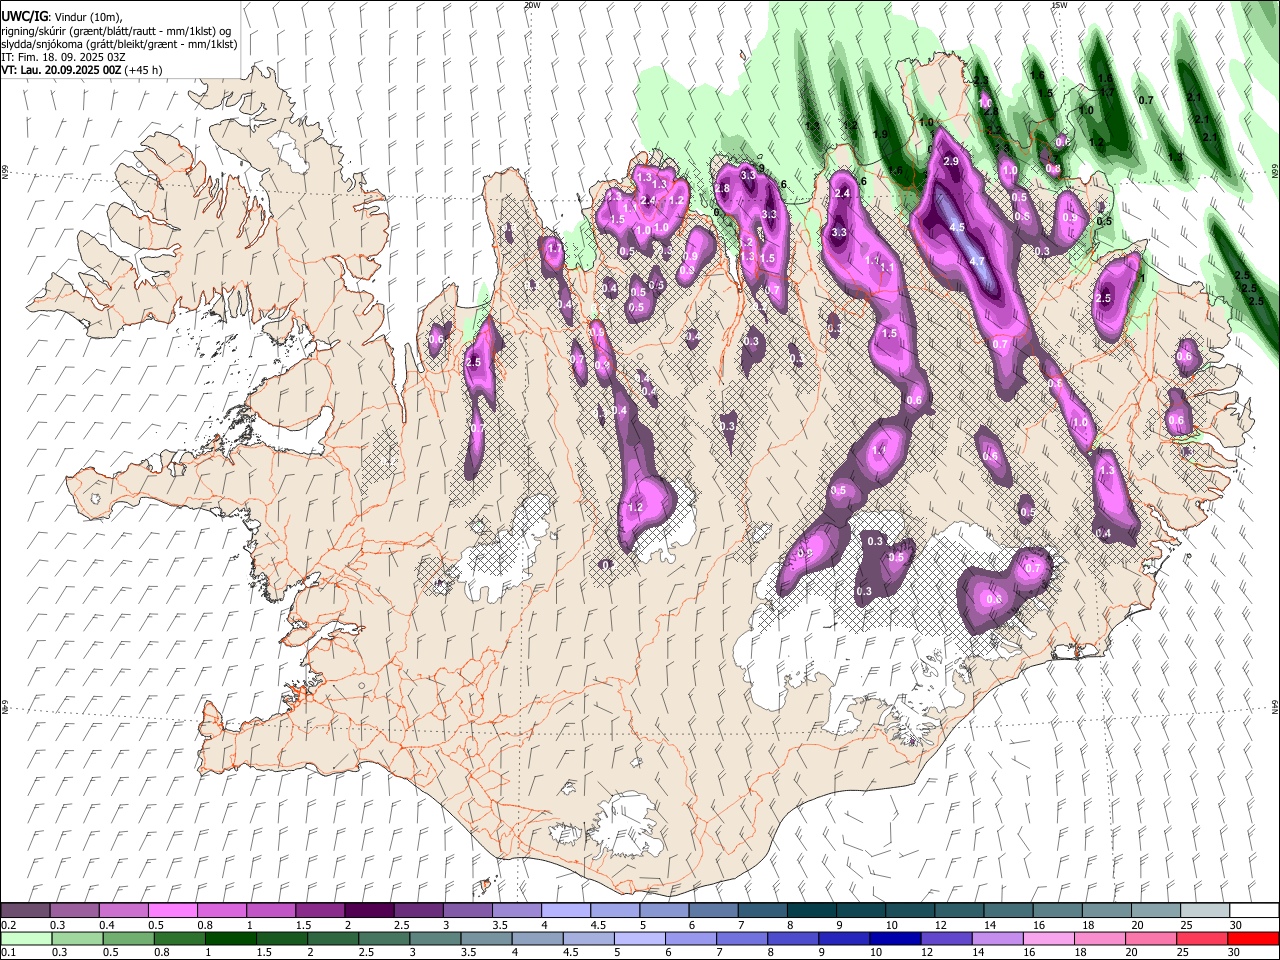The height and width of the screenshot is (960, 1280).
Task: Pick the darkest purple 2 snow legend swatch
Action: tap(369, 910)
